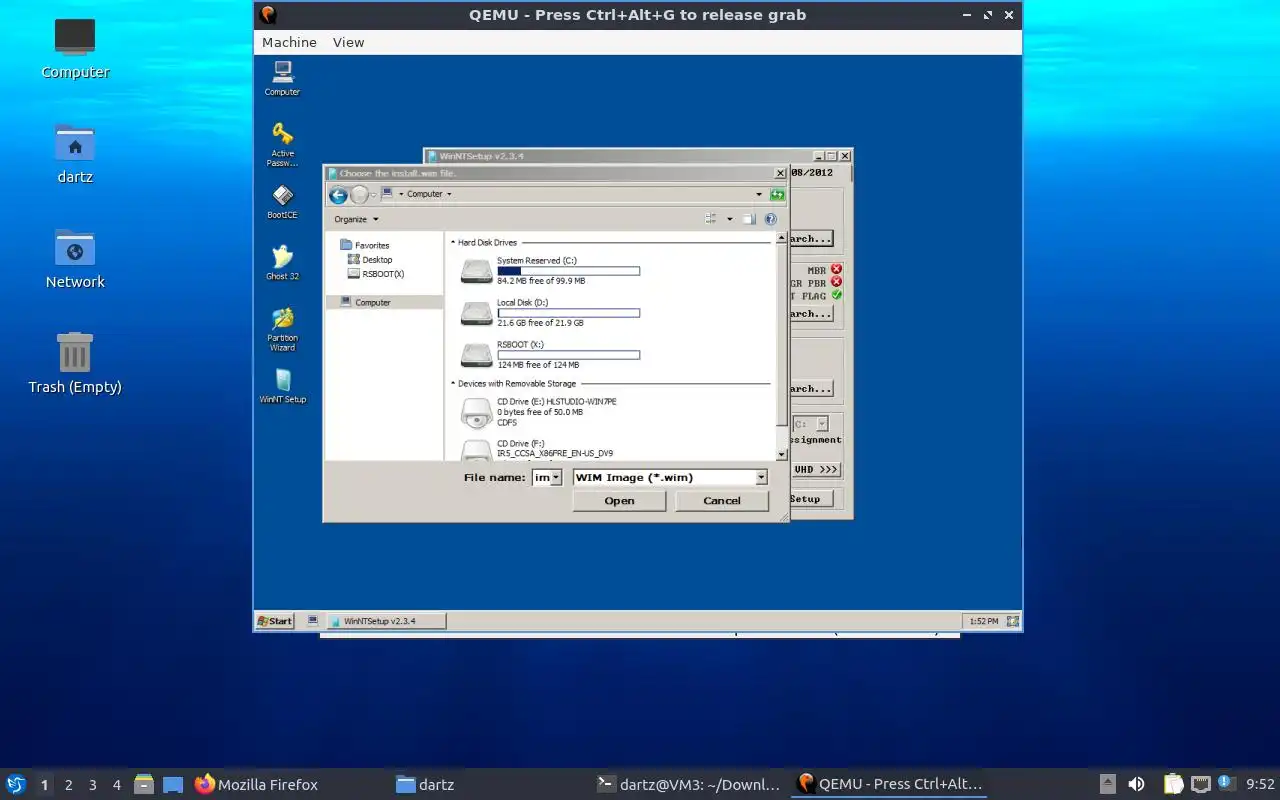The width and height of the screenshot is (1280, 800).
Task: Click '0 bytes free of 50.0 MB' text
Action: pos(540,412)
